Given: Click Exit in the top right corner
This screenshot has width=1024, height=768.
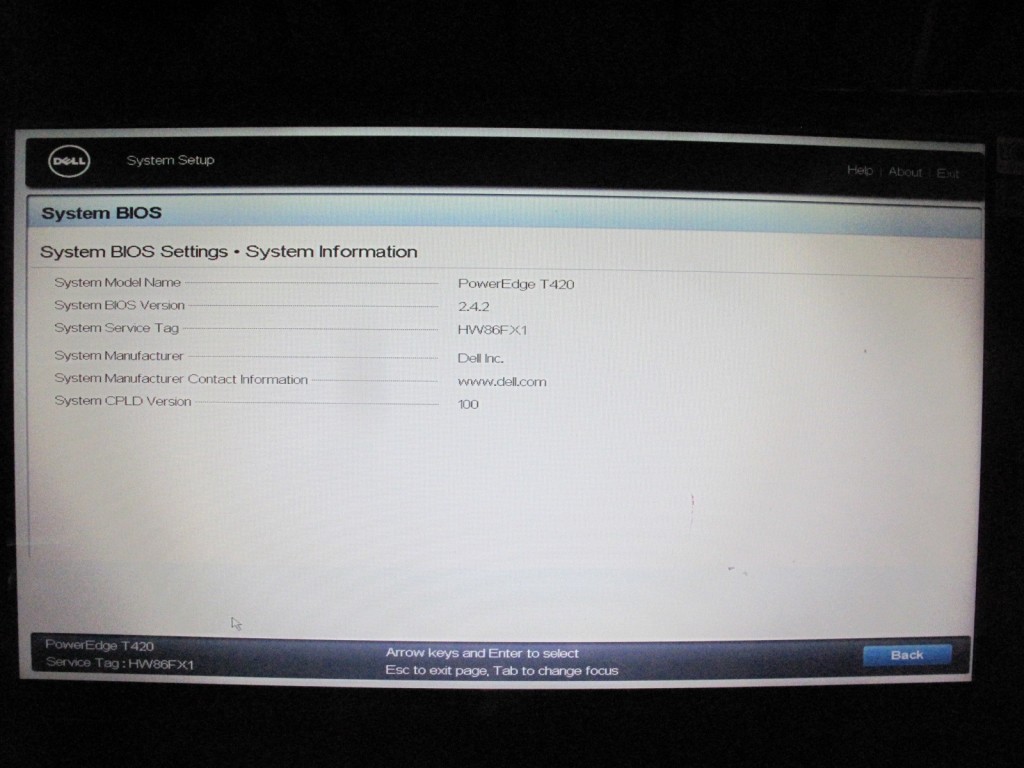Looking at the screenshot, I should [947, 173].
